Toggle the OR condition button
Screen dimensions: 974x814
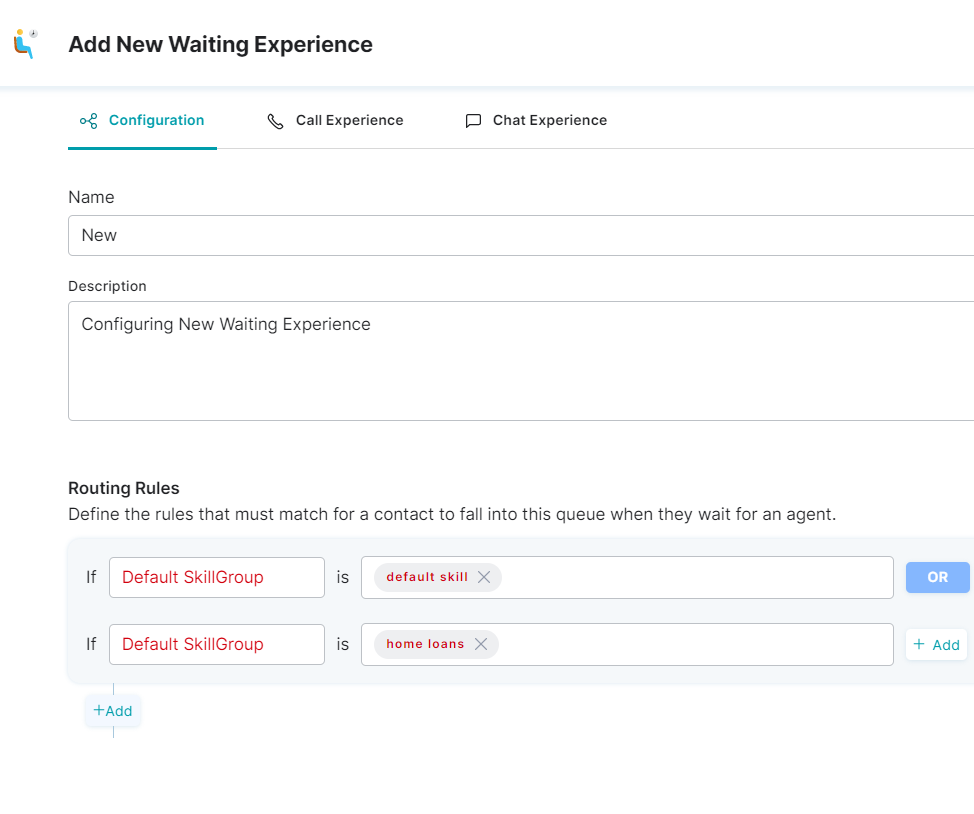pos(937,577)
